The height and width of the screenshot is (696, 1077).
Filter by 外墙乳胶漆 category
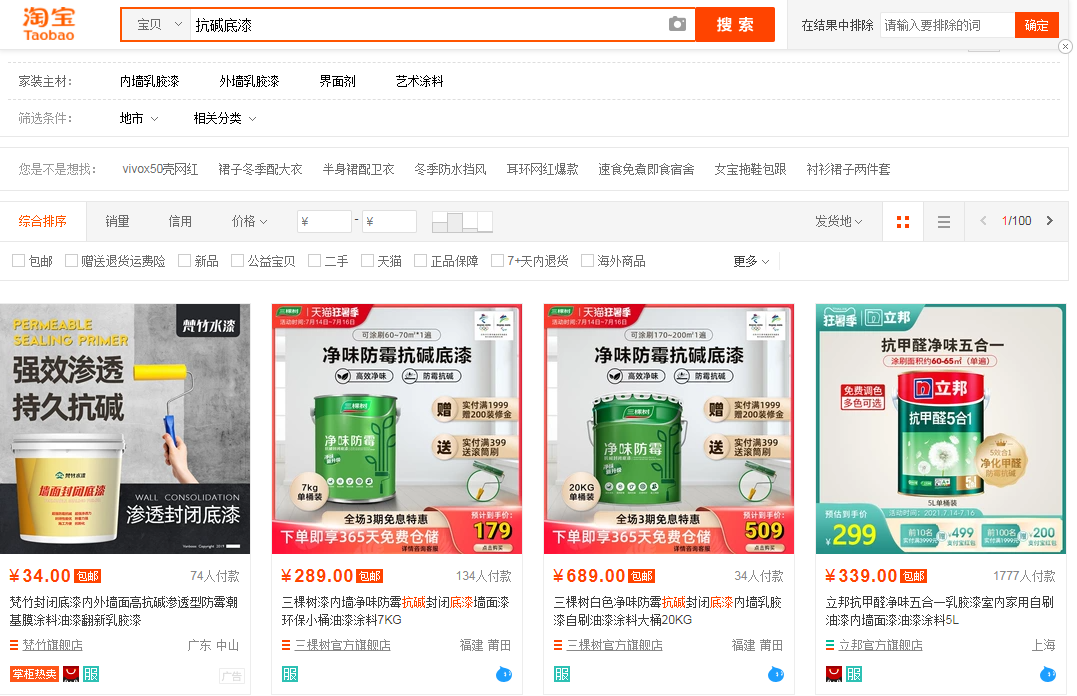[249, 82]
